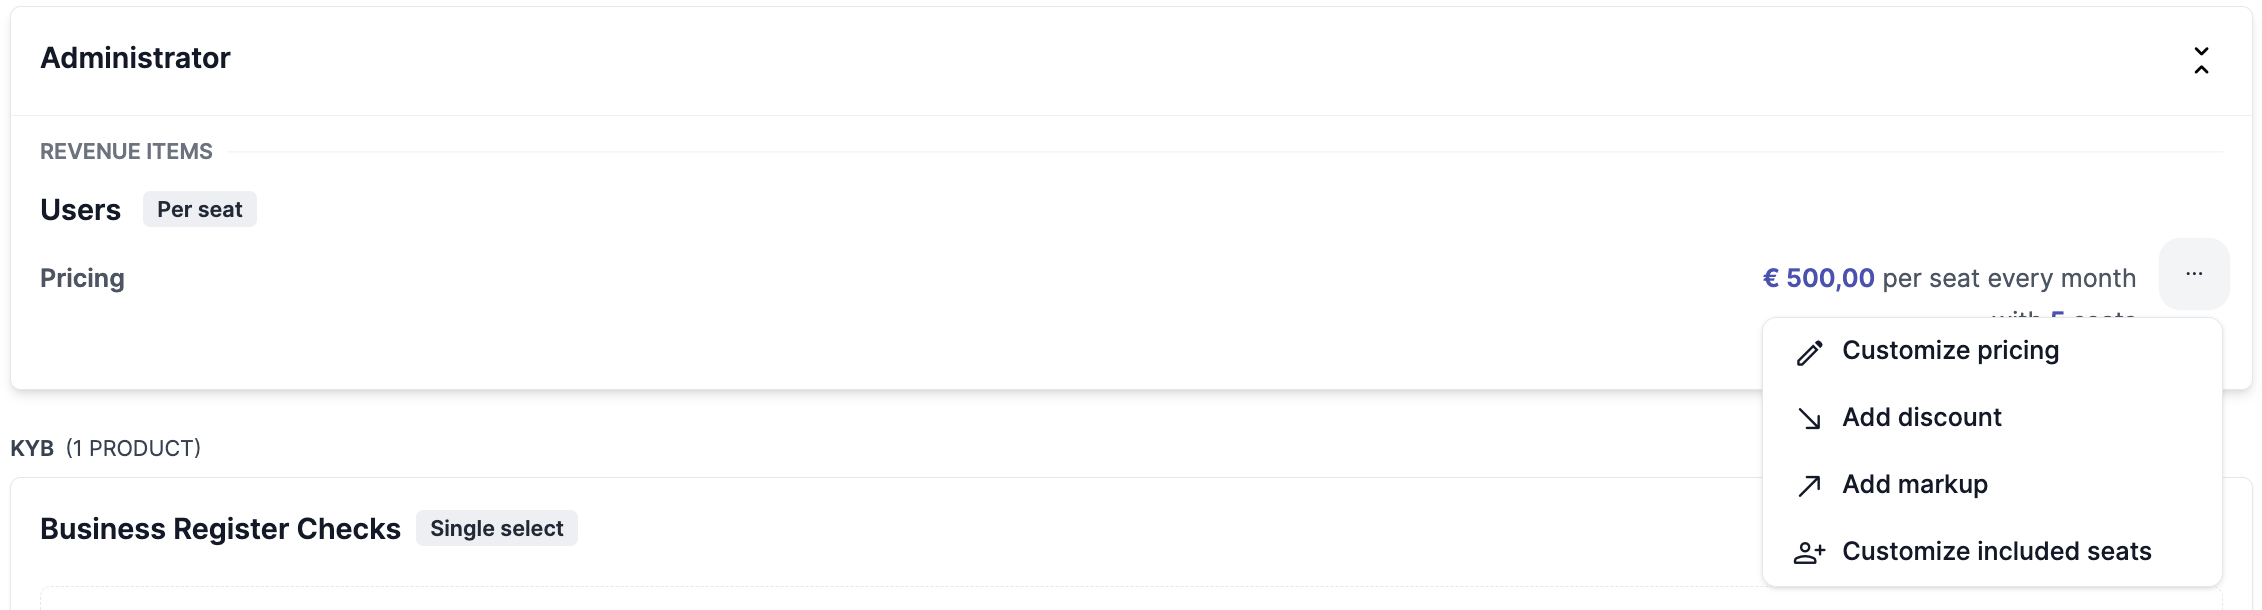
Task: Click the pencil icon for Customize pricing
Action: point(1809,353)
